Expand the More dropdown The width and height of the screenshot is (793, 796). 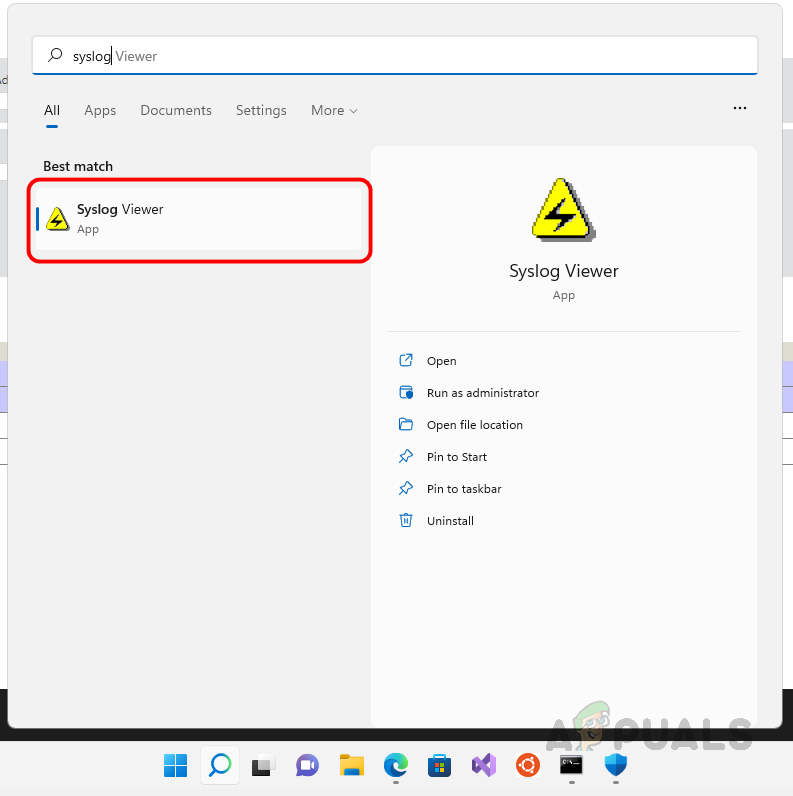coord(334,110)
